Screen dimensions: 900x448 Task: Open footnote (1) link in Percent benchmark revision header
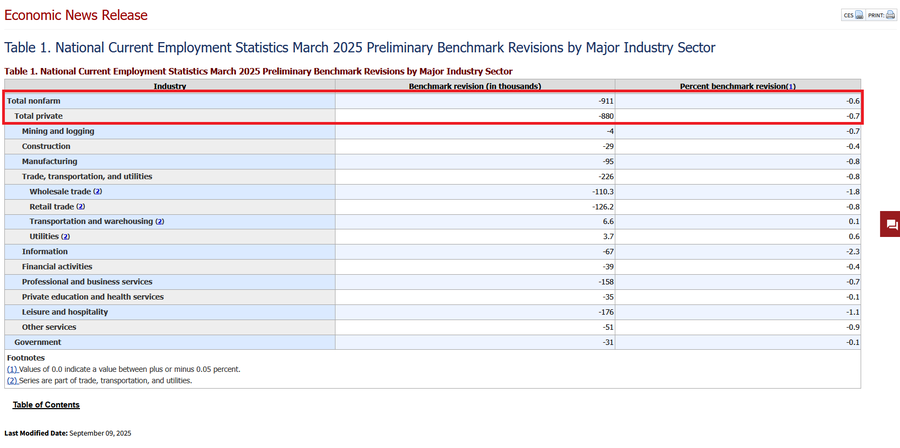tap(791, 86)
